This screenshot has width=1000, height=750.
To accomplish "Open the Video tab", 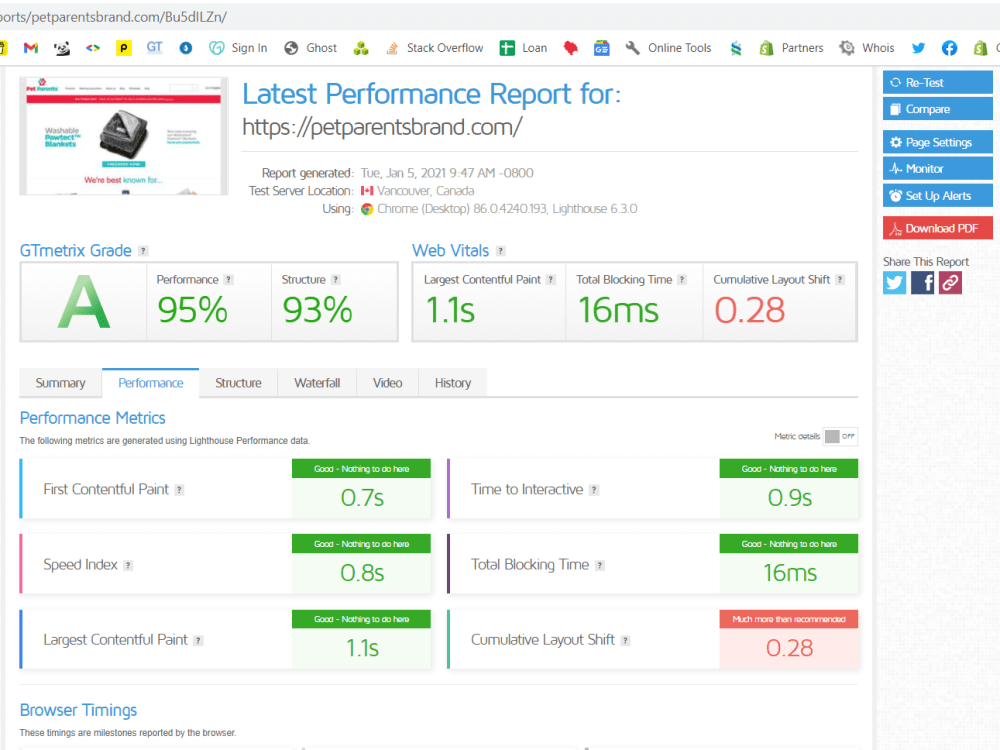I will point(387,383).
